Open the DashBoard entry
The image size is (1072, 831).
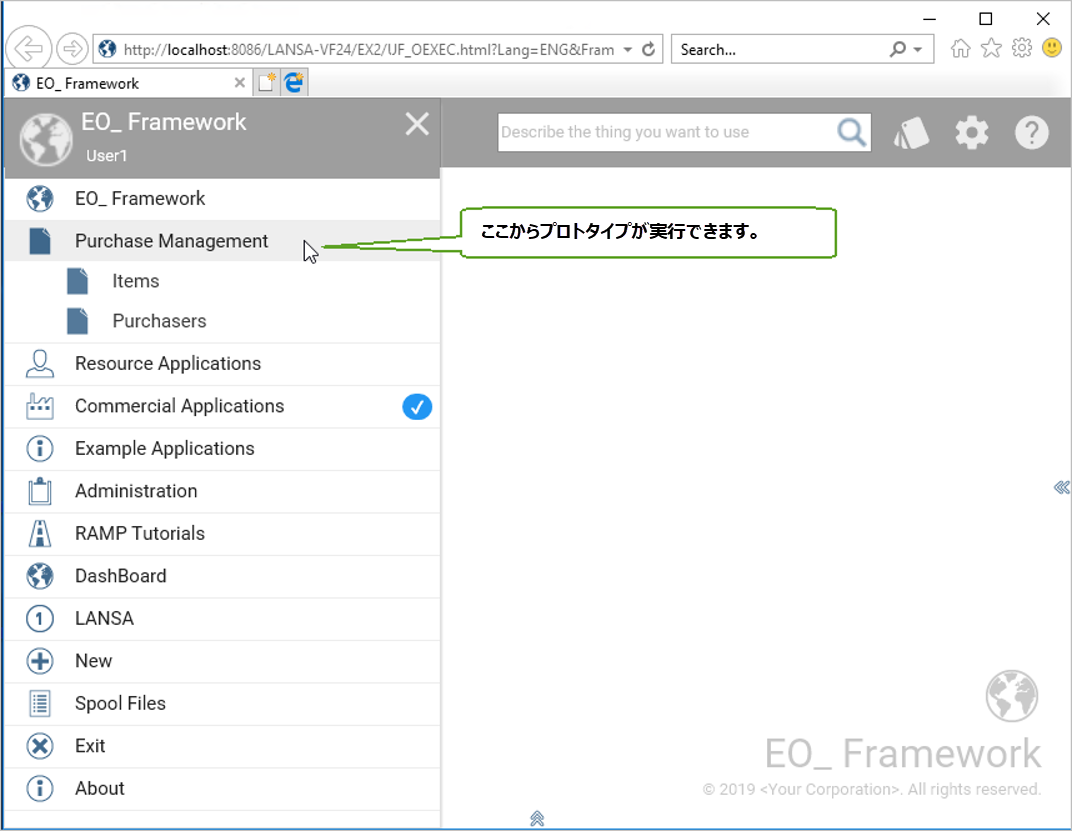222,576
